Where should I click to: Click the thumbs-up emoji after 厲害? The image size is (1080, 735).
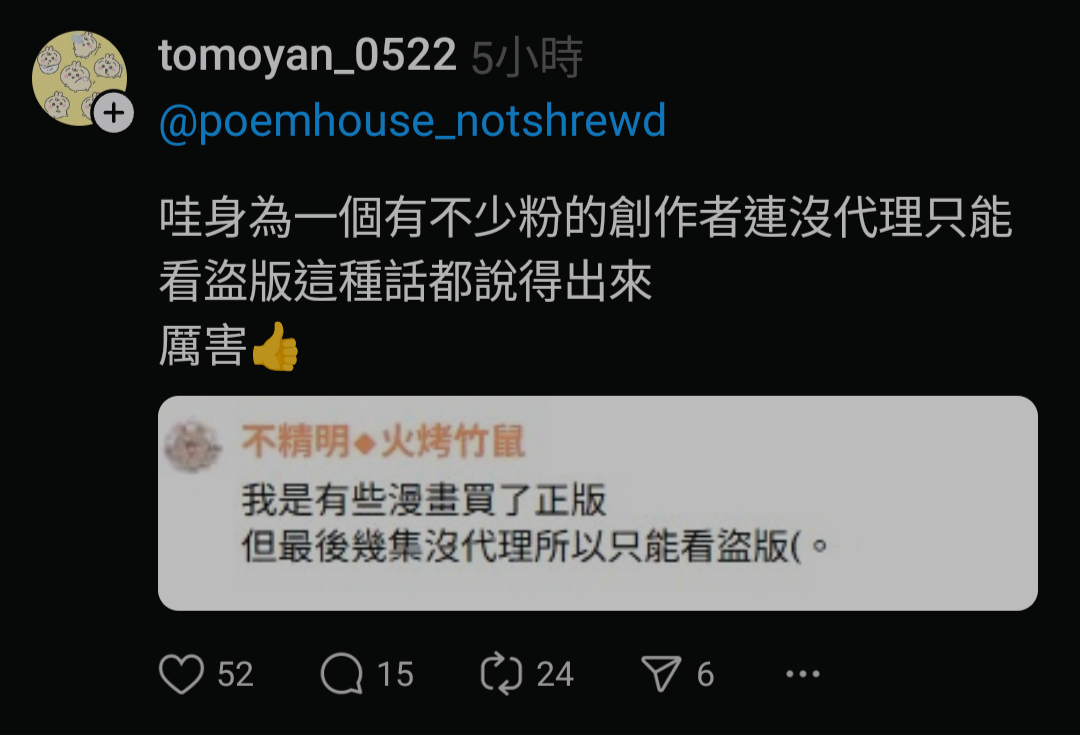coord(275,346)
